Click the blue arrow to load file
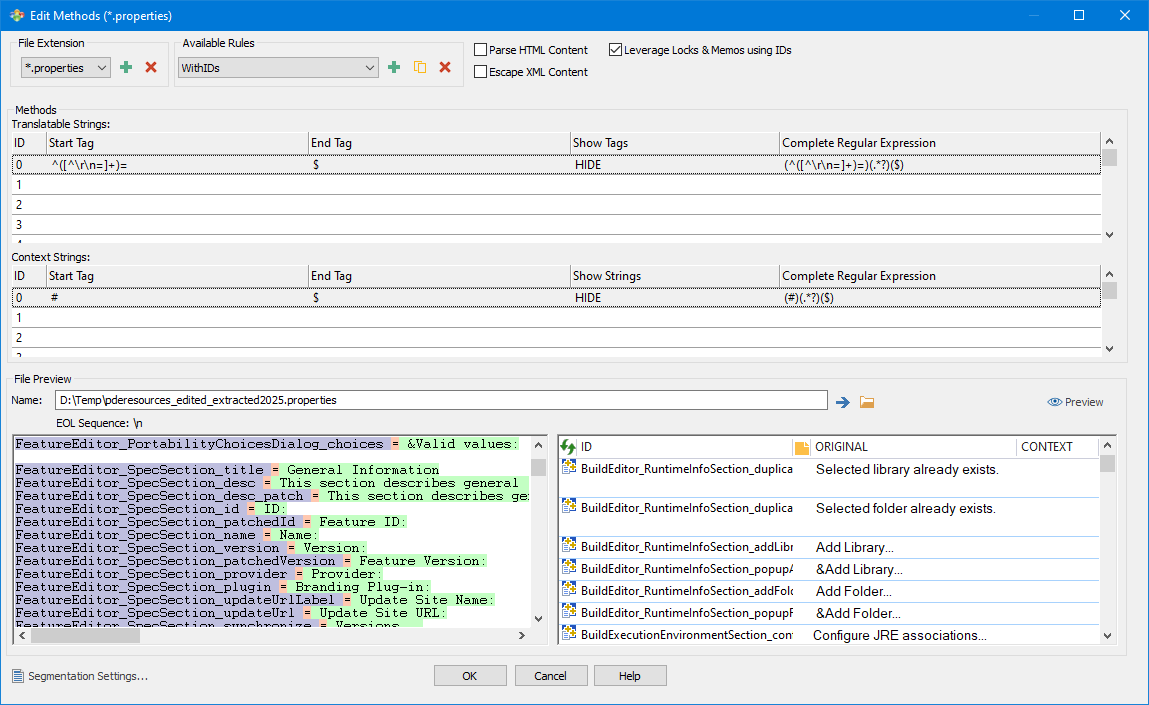This screenshot has width=1149, height=705. coord(843,401)
